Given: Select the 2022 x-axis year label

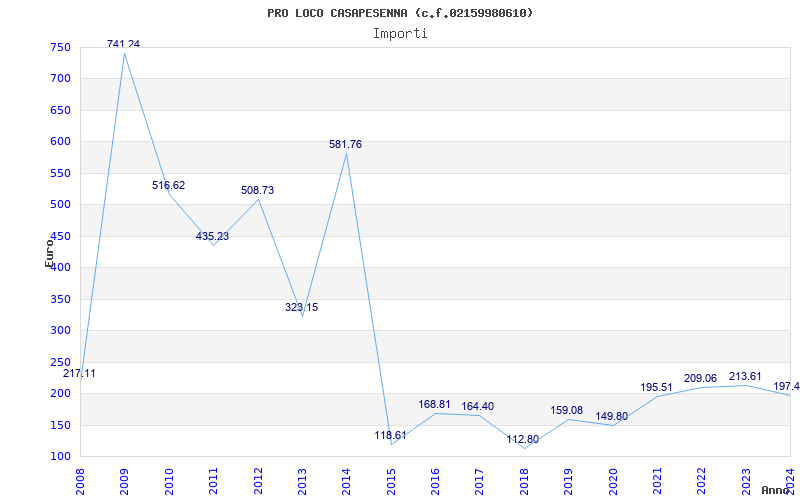Looking at the screenshot, I should pos(701,481).
